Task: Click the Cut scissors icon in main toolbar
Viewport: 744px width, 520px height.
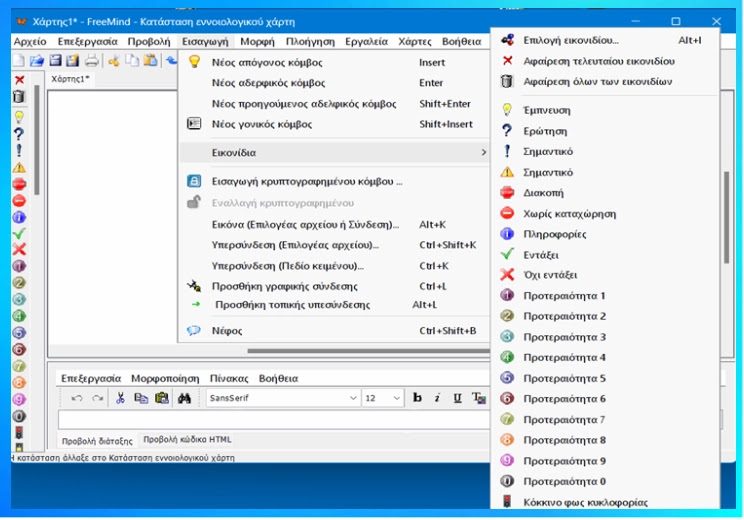Action: (x=113, y=60)
